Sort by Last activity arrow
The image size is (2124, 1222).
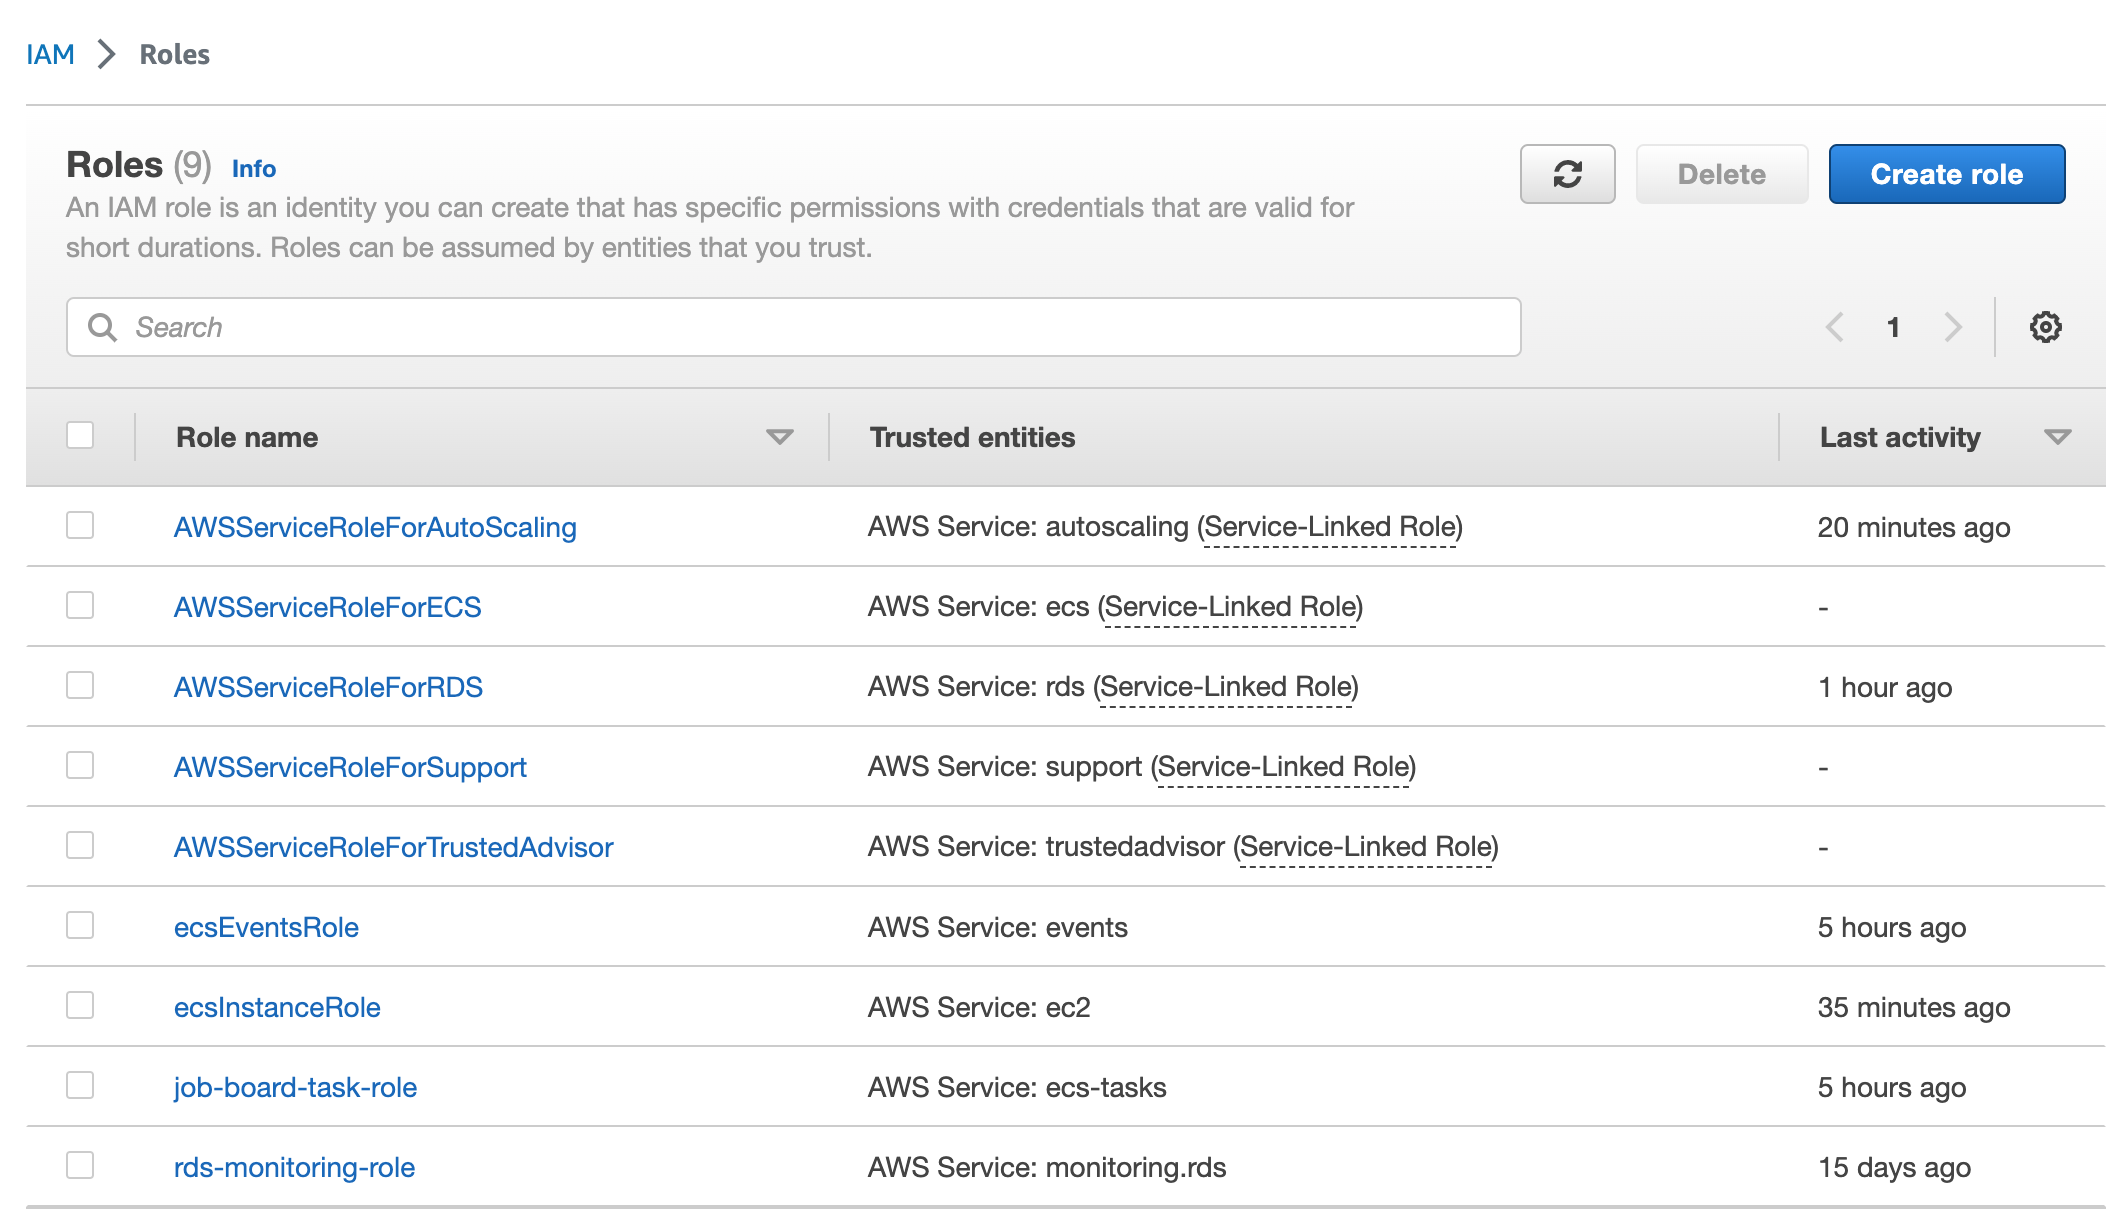click(x=2057, y=437)
